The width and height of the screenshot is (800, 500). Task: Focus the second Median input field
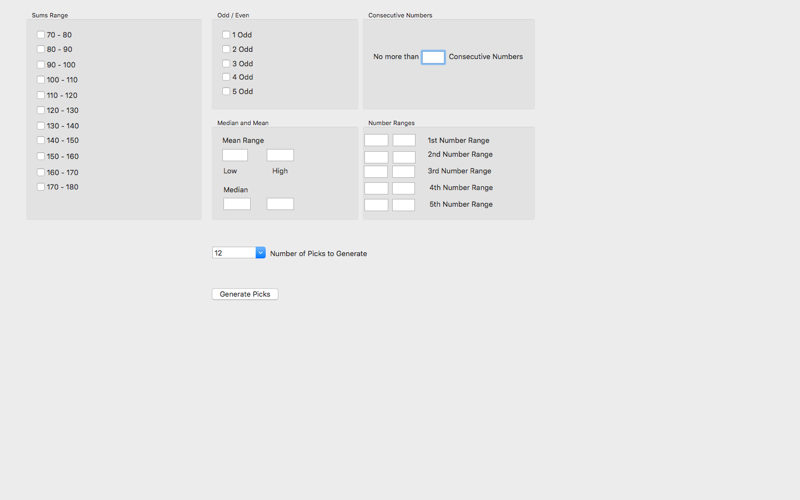click(x=280, y=204)
